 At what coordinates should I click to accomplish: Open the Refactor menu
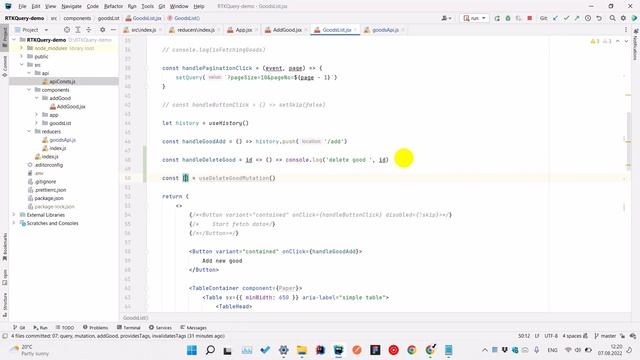113,7
